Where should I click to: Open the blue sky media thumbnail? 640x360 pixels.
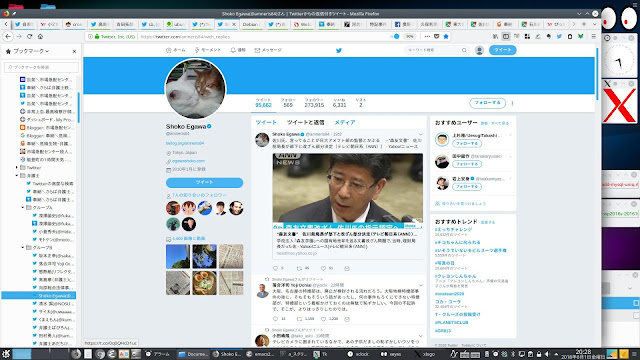pyautogui.click(x=178, y=256)
